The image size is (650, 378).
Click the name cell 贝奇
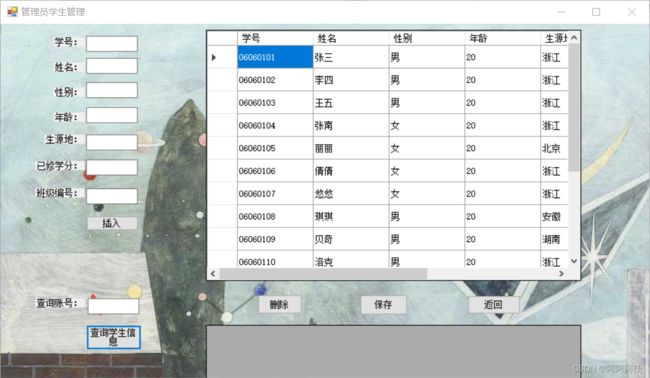(x=351, y=239)
